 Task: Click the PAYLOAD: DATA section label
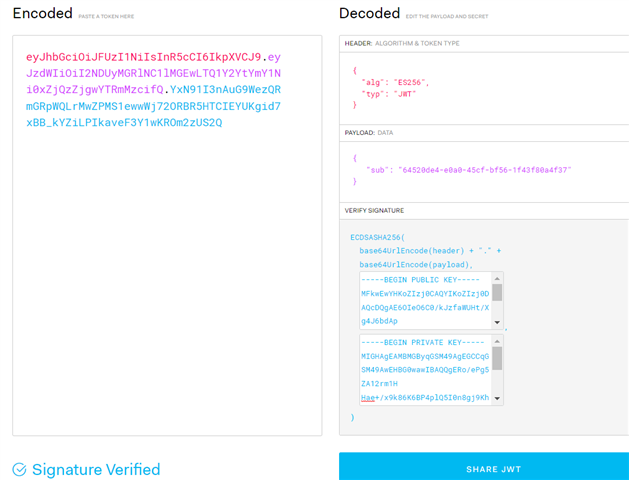point(369,133)
